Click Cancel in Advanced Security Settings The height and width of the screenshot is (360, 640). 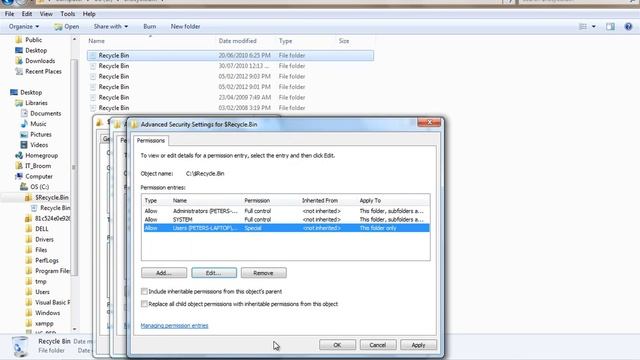[378, 345]
